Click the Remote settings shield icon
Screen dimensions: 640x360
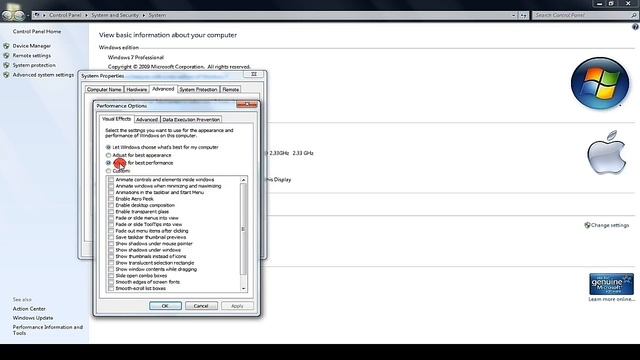tap(6, 56)
